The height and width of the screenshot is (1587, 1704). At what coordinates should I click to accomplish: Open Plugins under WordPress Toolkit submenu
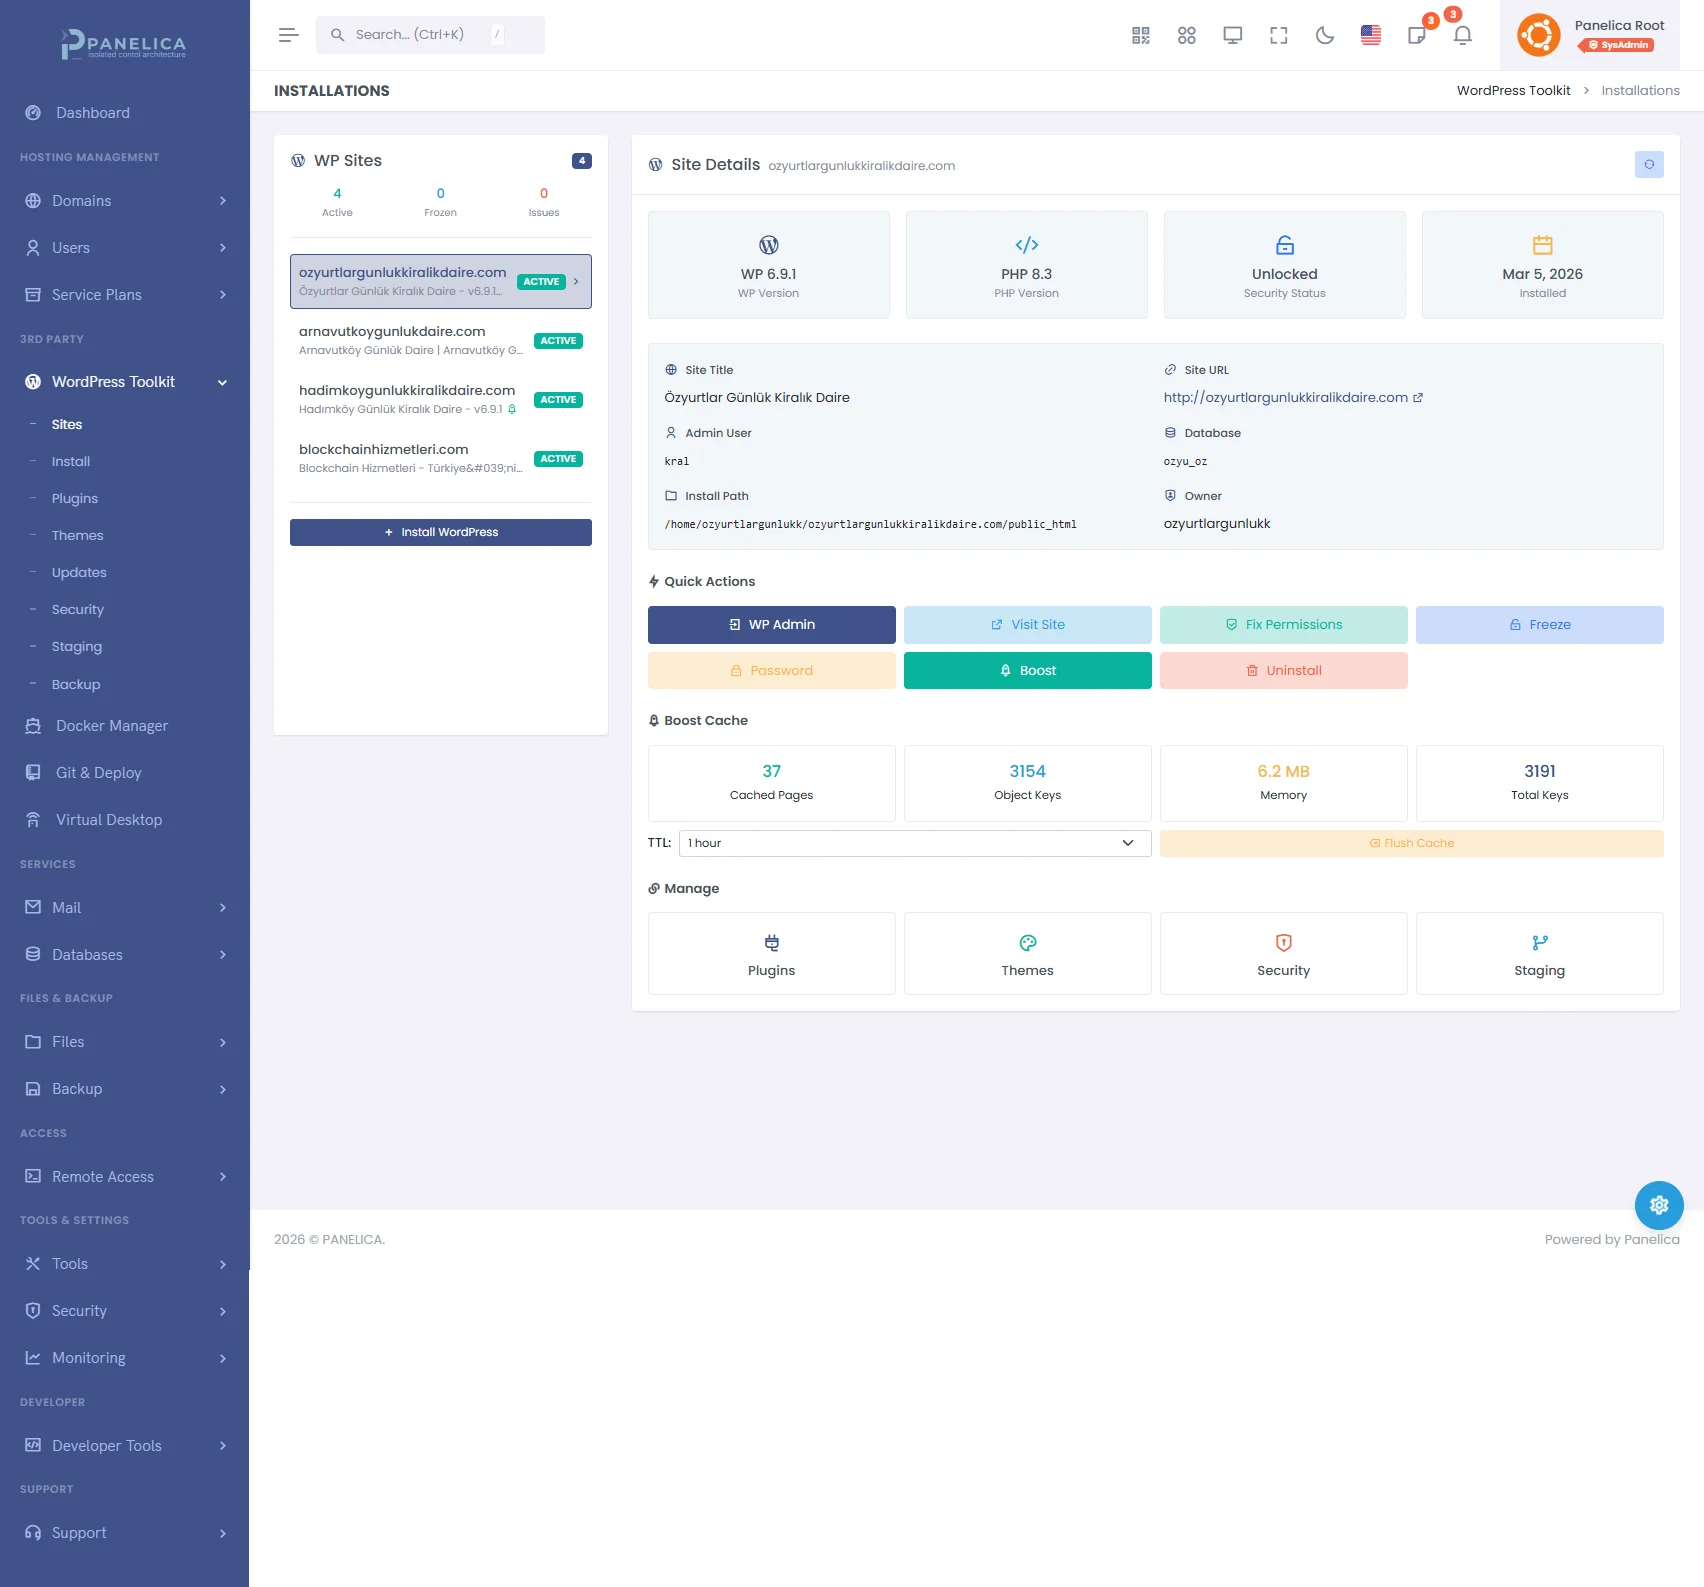75,498
